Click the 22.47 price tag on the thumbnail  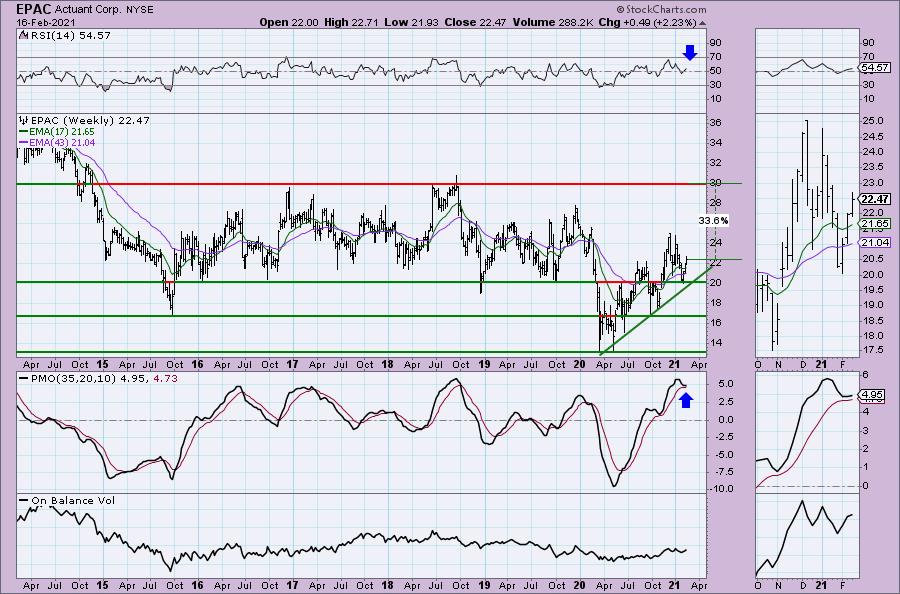(875, 199)
